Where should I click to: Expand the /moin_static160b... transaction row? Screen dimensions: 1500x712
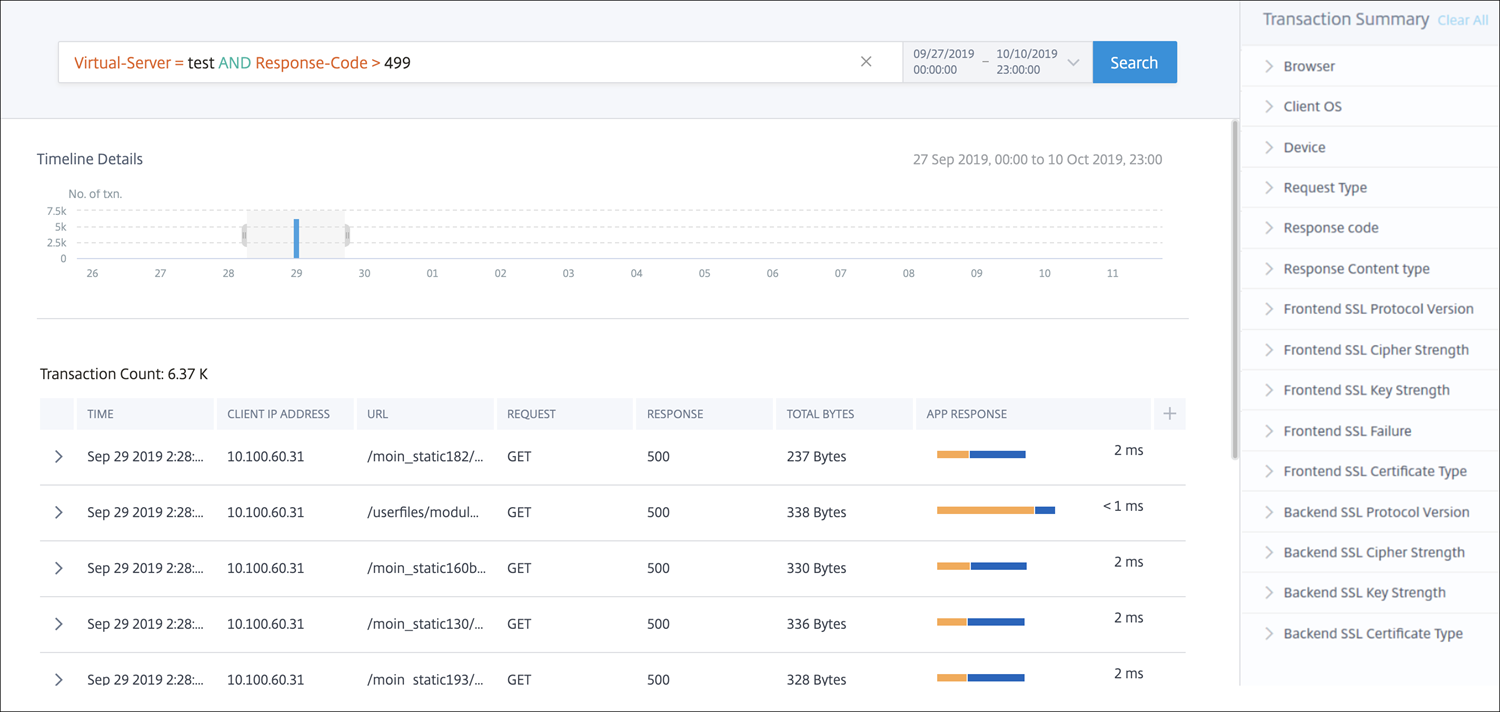coord(59,568)
